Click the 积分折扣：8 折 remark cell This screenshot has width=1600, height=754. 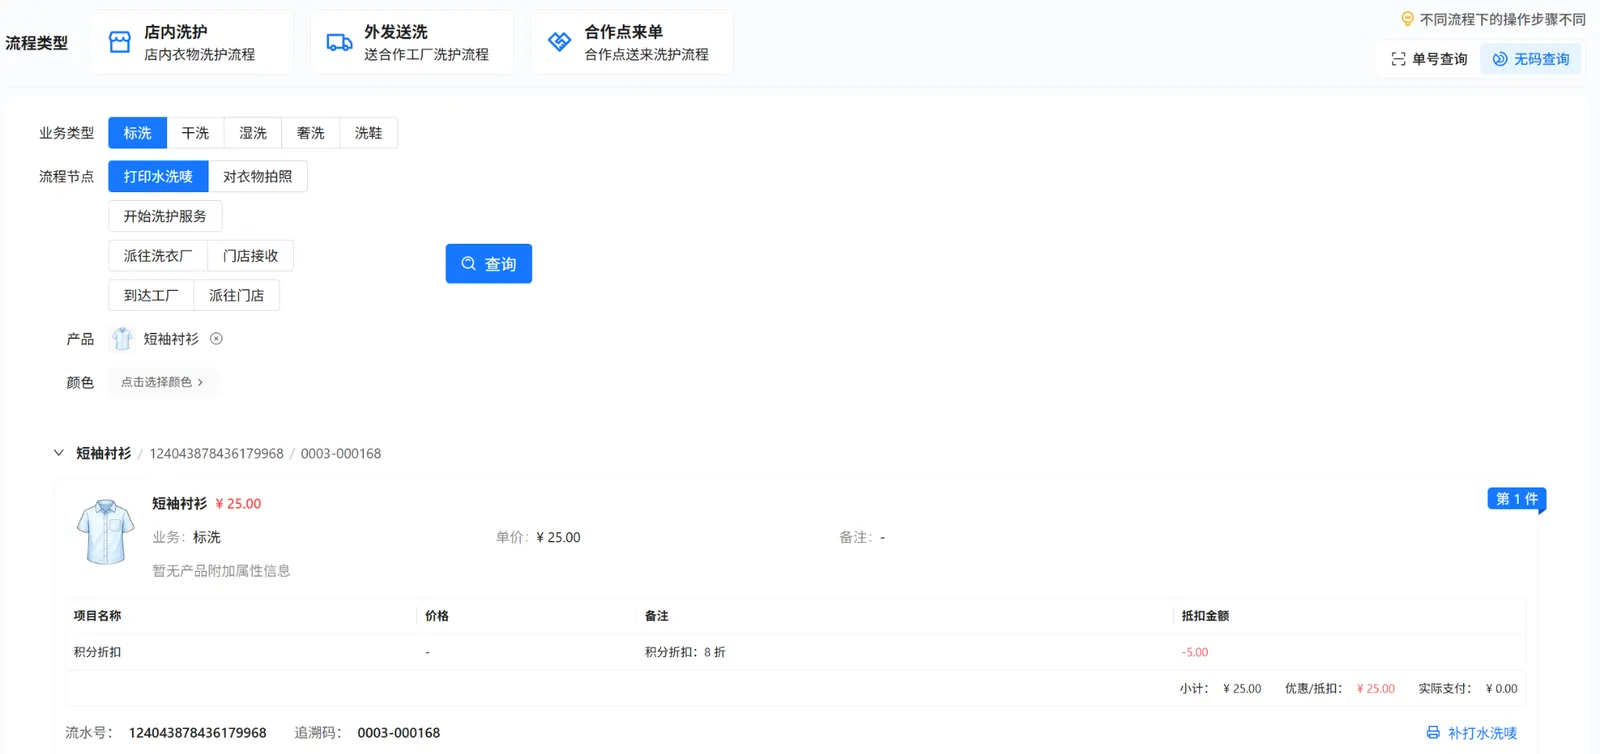685,652
